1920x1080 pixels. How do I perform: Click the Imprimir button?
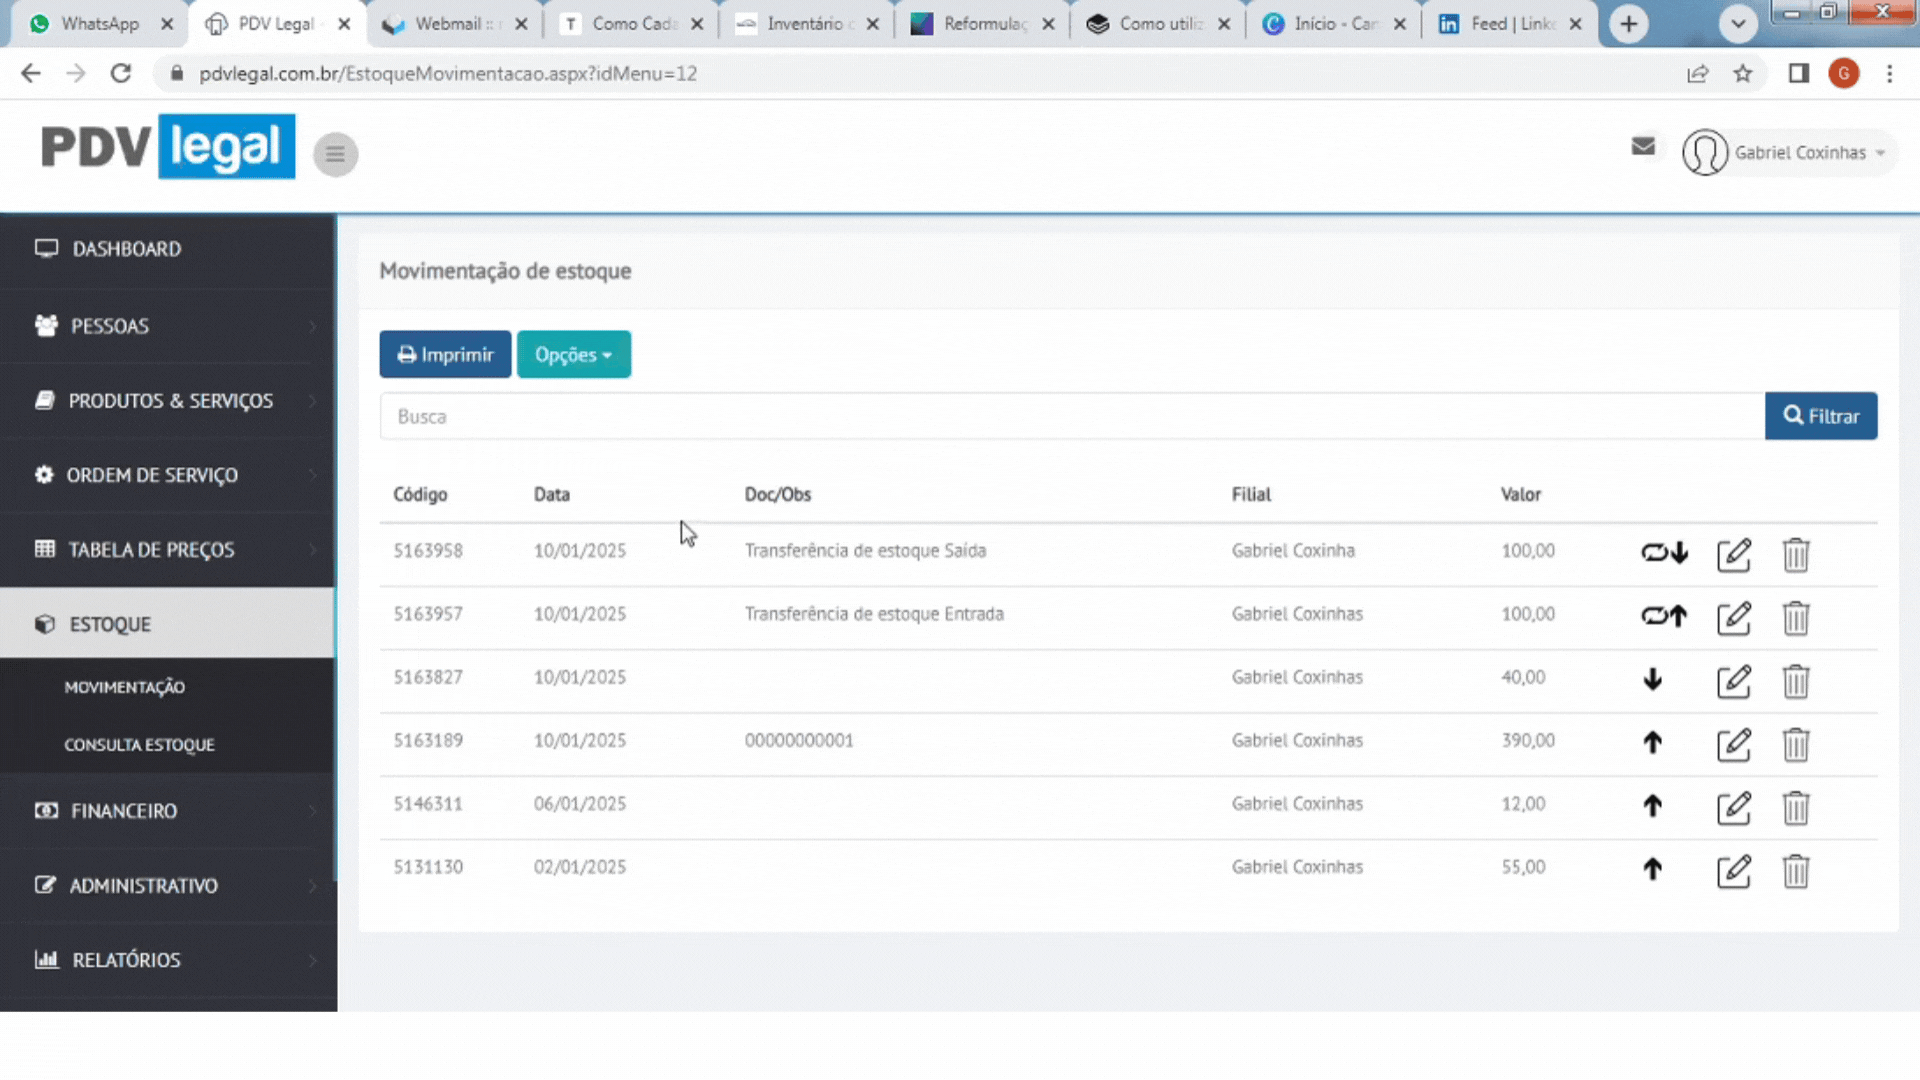pos(445,355)
